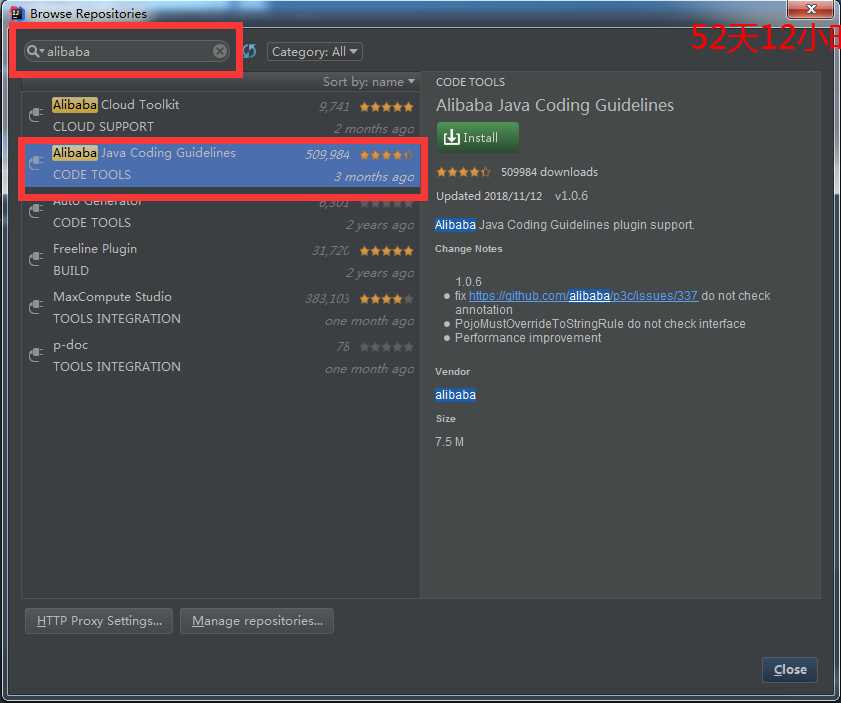Viewport: 841px width, 703px height.
Task: Click the star rating of Freeline Plugin
Action: (x=386, y=250)
